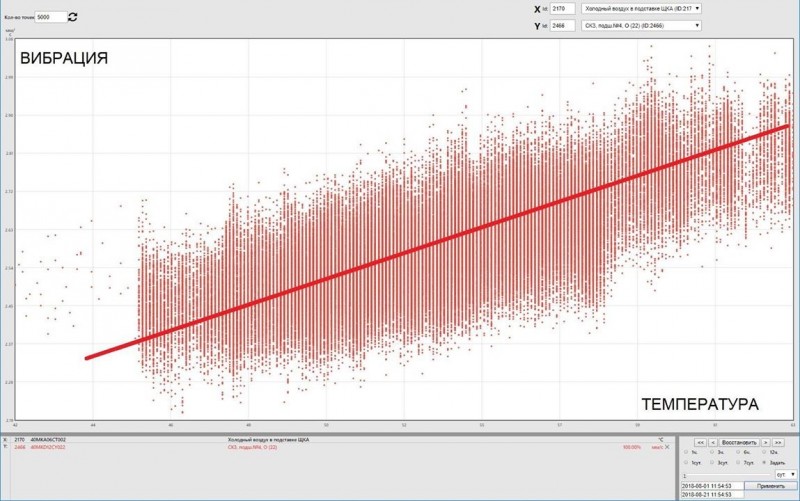Click the Восстановить button
The width and height of the screenshot is (800, 501).
pyautogui.click(x=739, y=442)
